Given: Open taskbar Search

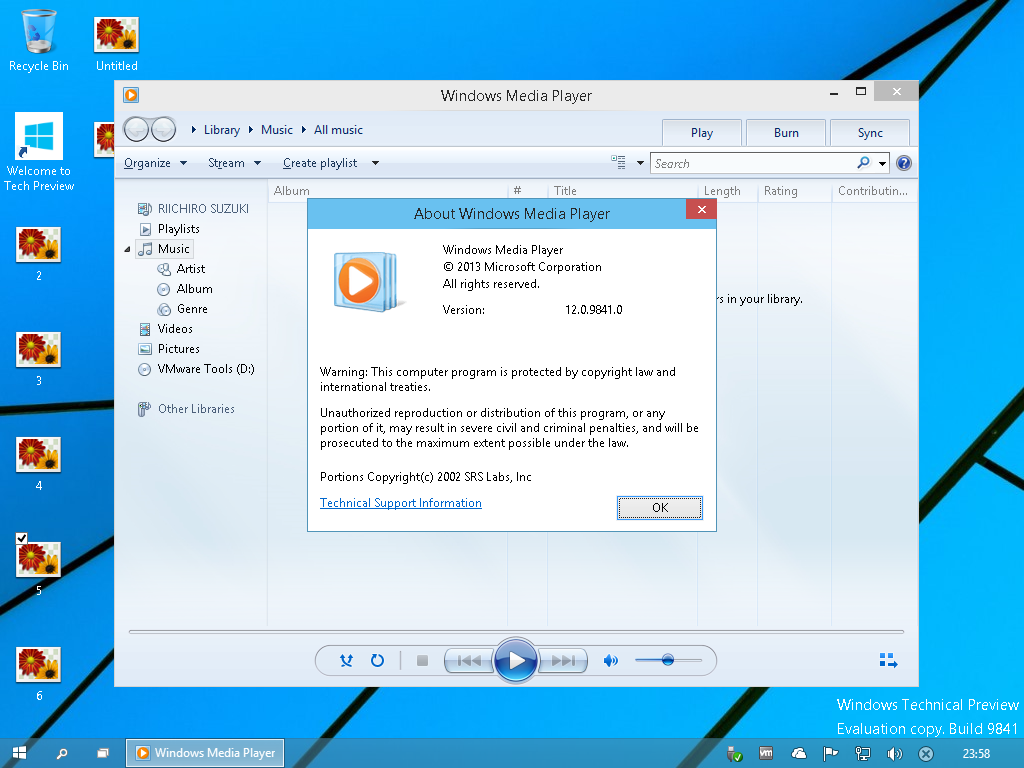Looking at the screenshot, I should 62,753.
